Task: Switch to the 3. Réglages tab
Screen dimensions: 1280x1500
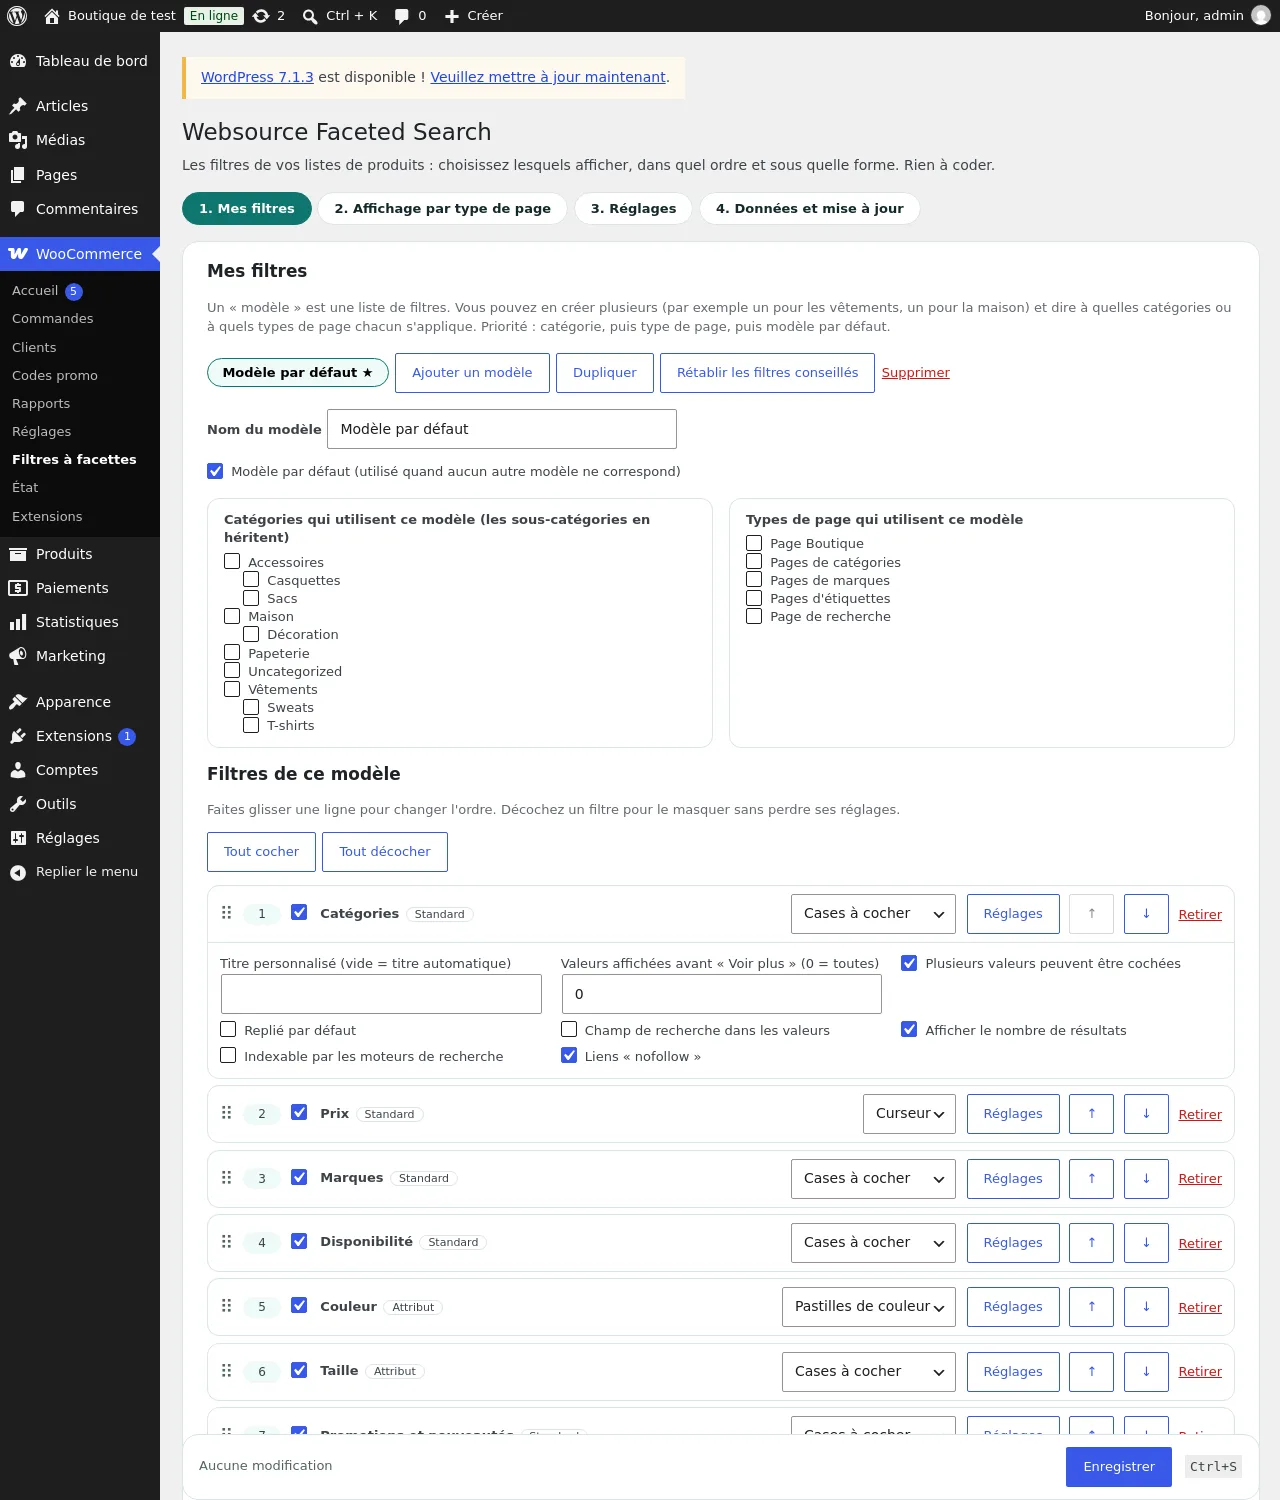Action: tap(633, 209)
